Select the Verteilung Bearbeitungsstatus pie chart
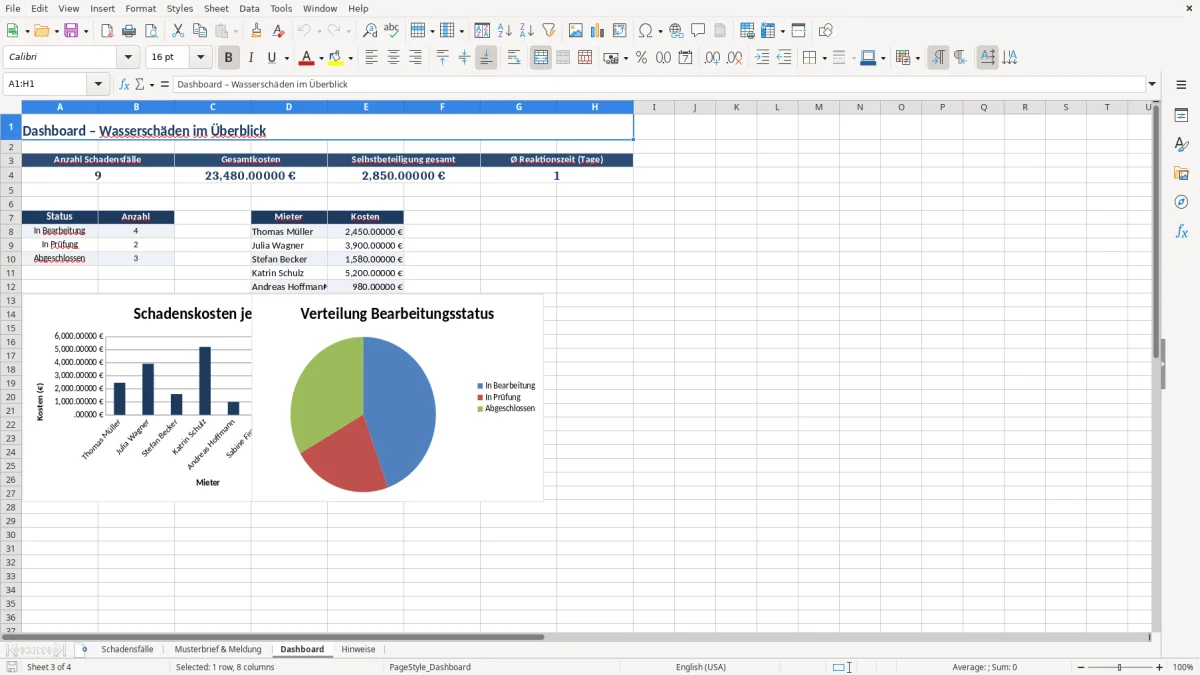Viewport: 1200px width, 675px height. pos(398,398)
